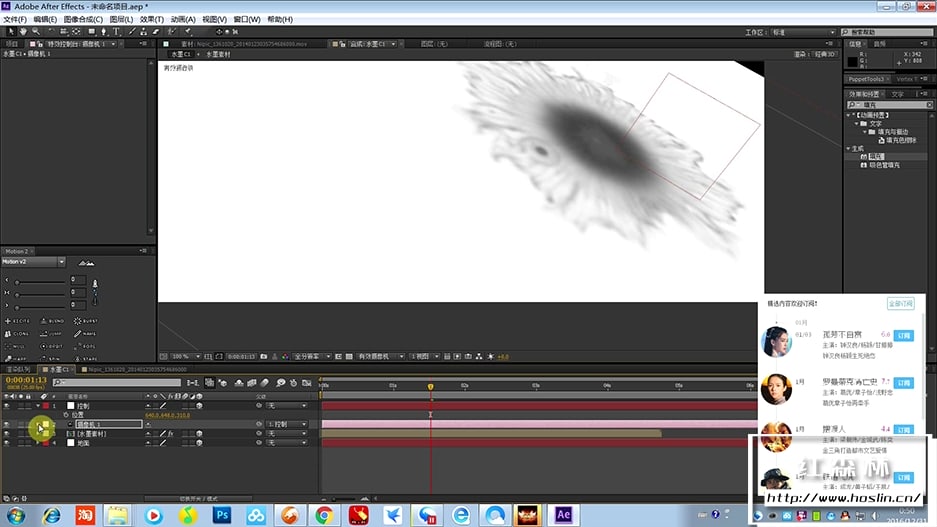Select the Text tool
The width and height of the screenshot is (937, 527).
[117, 32]
